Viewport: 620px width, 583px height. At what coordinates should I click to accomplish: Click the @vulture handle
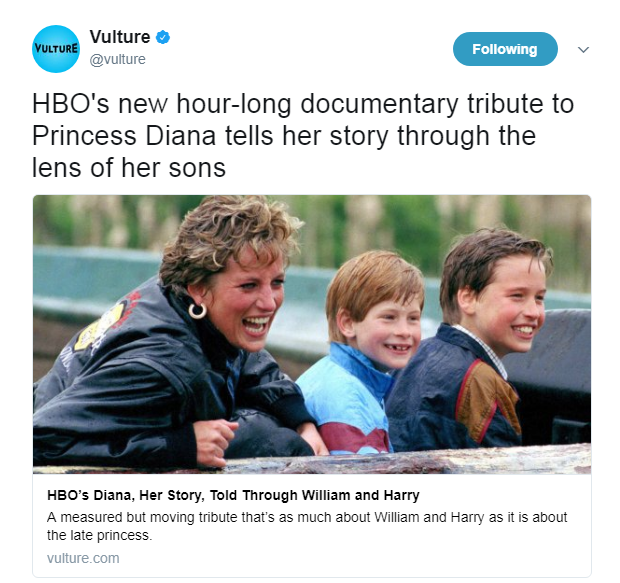pos(117,59)
